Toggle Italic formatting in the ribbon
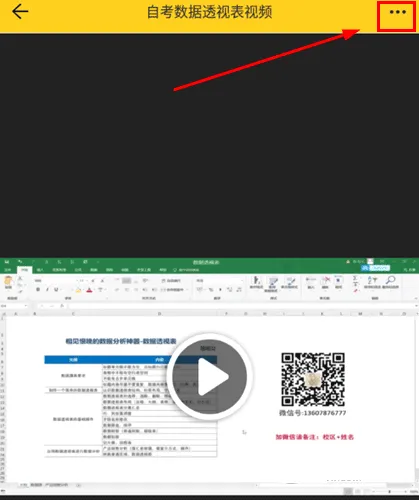Image resolution: width=419 pixels, height=500 pixels. [x=47, y=290]
